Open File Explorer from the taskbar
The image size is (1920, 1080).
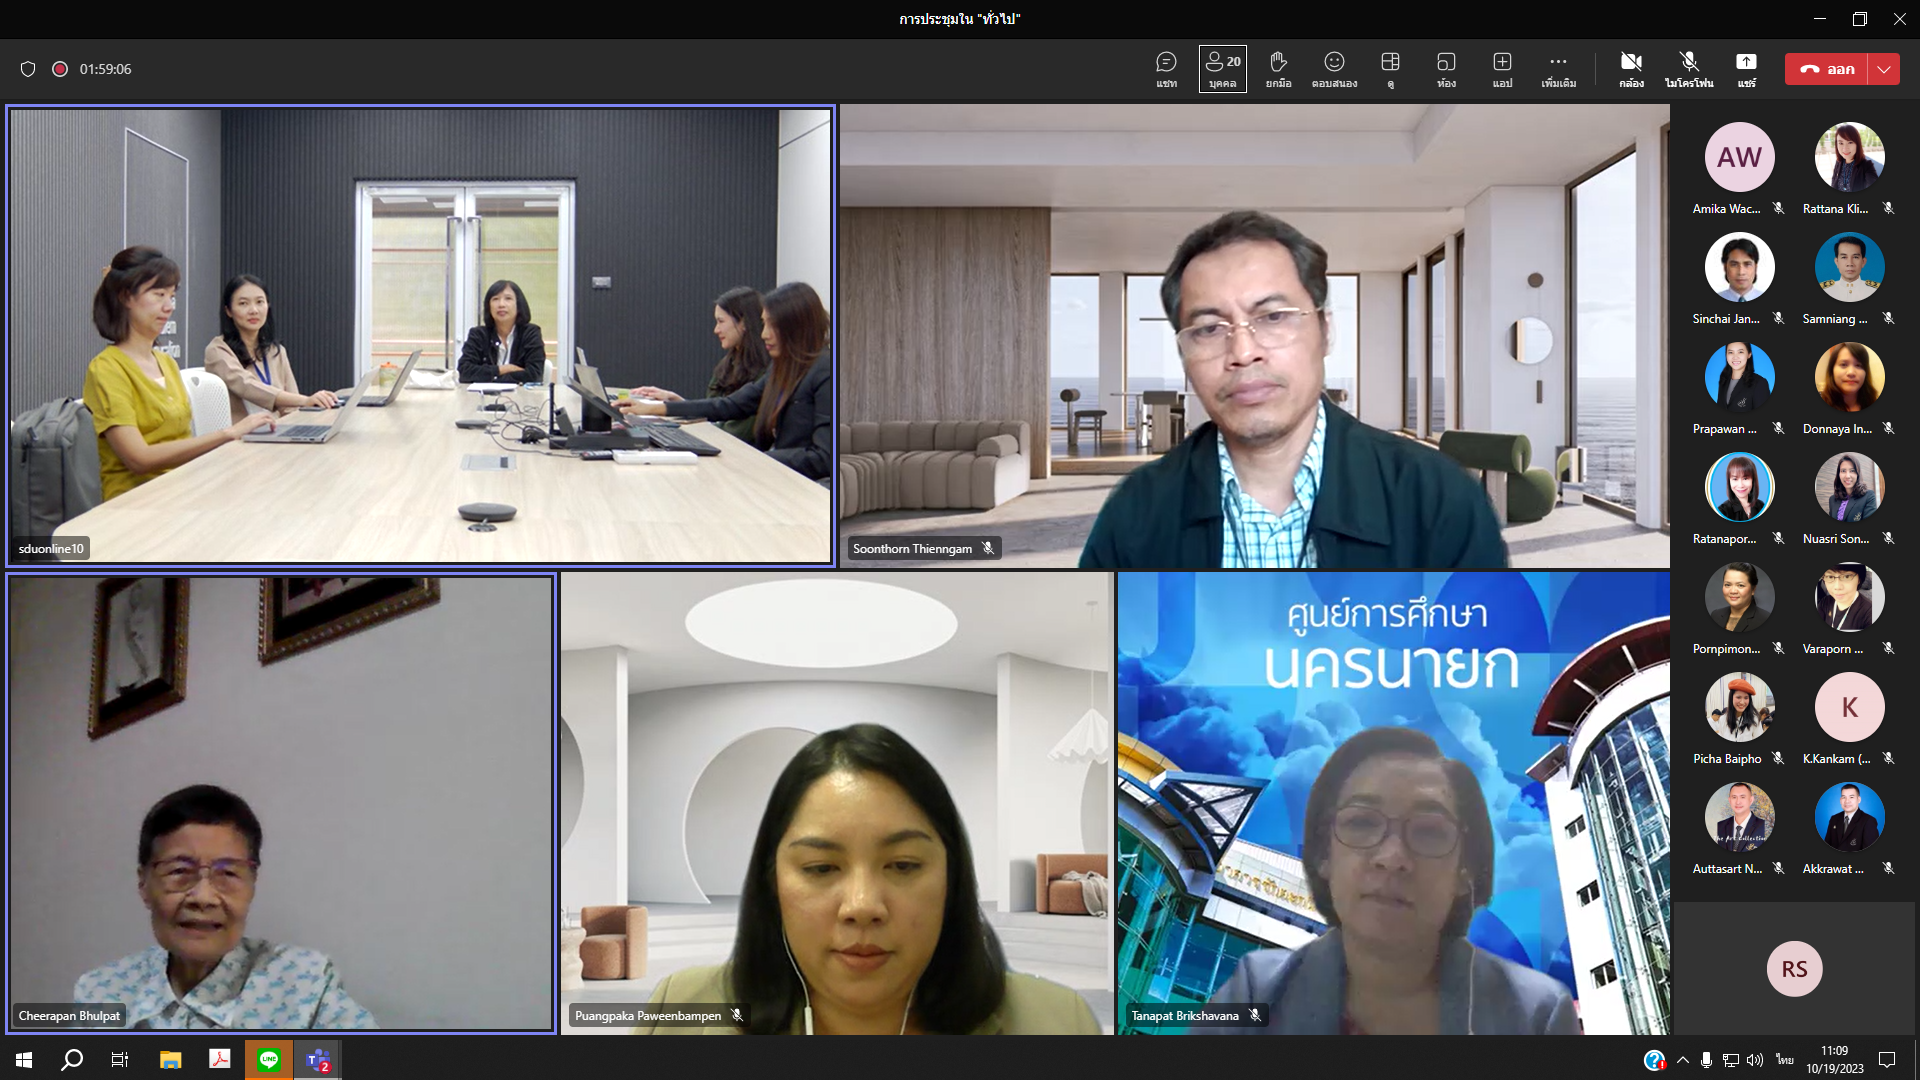click(x=170, y=1060)
